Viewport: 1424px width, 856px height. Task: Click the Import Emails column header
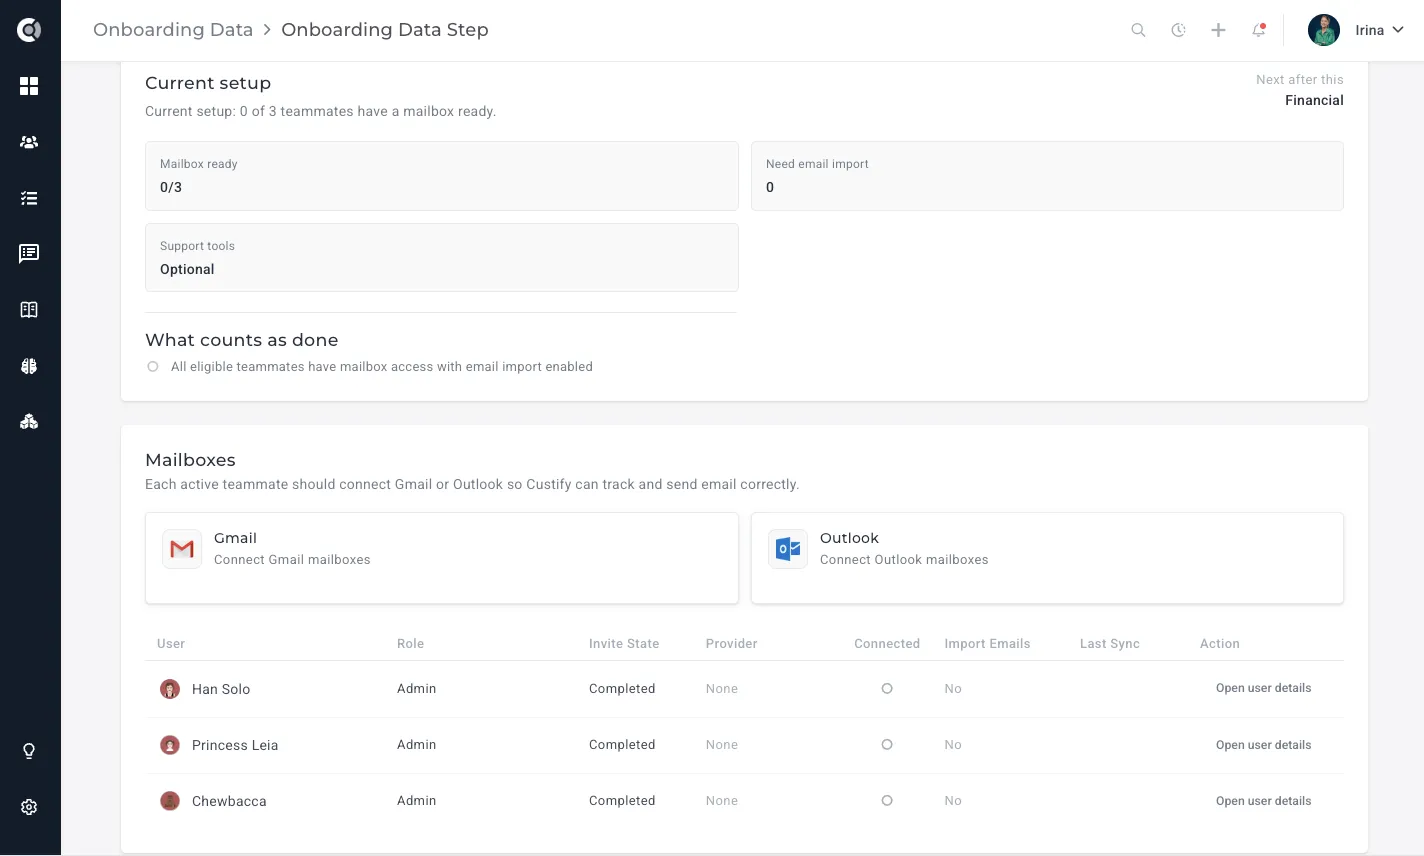click(x=987, y=644)
